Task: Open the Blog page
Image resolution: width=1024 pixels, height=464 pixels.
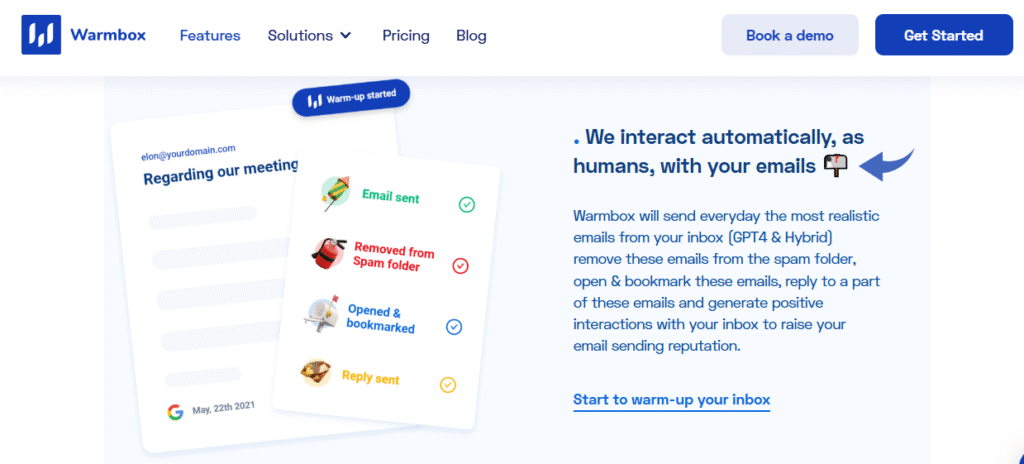Action: click(471, 35)
